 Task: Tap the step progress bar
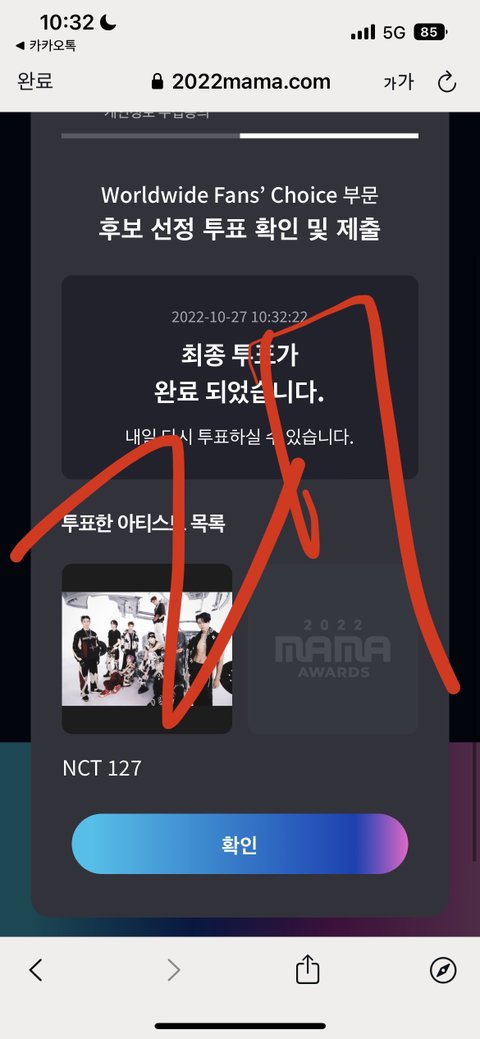coord(240,136)
